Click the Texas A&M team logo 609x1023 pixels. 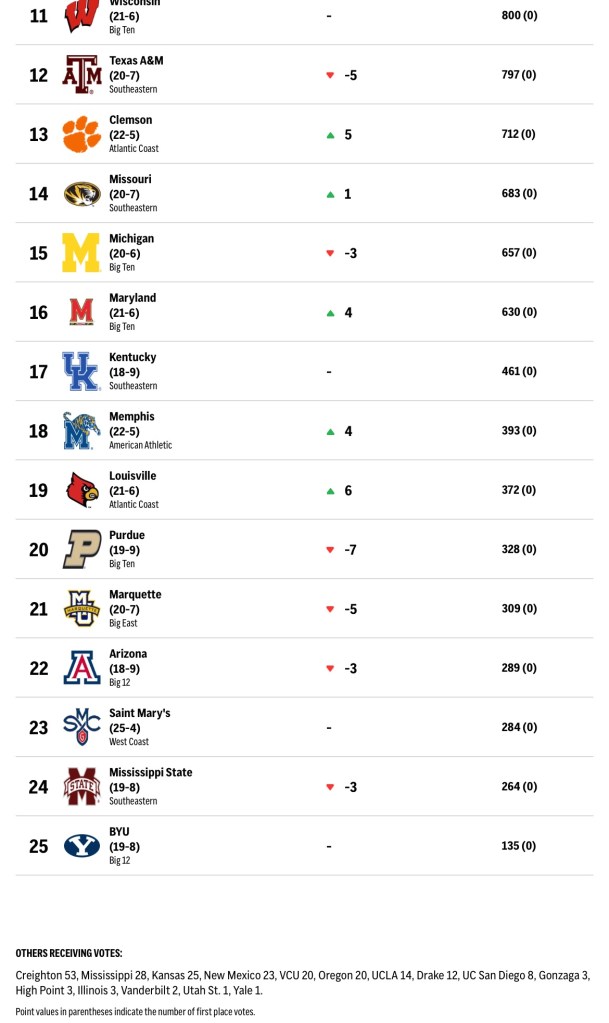point(82,75)
